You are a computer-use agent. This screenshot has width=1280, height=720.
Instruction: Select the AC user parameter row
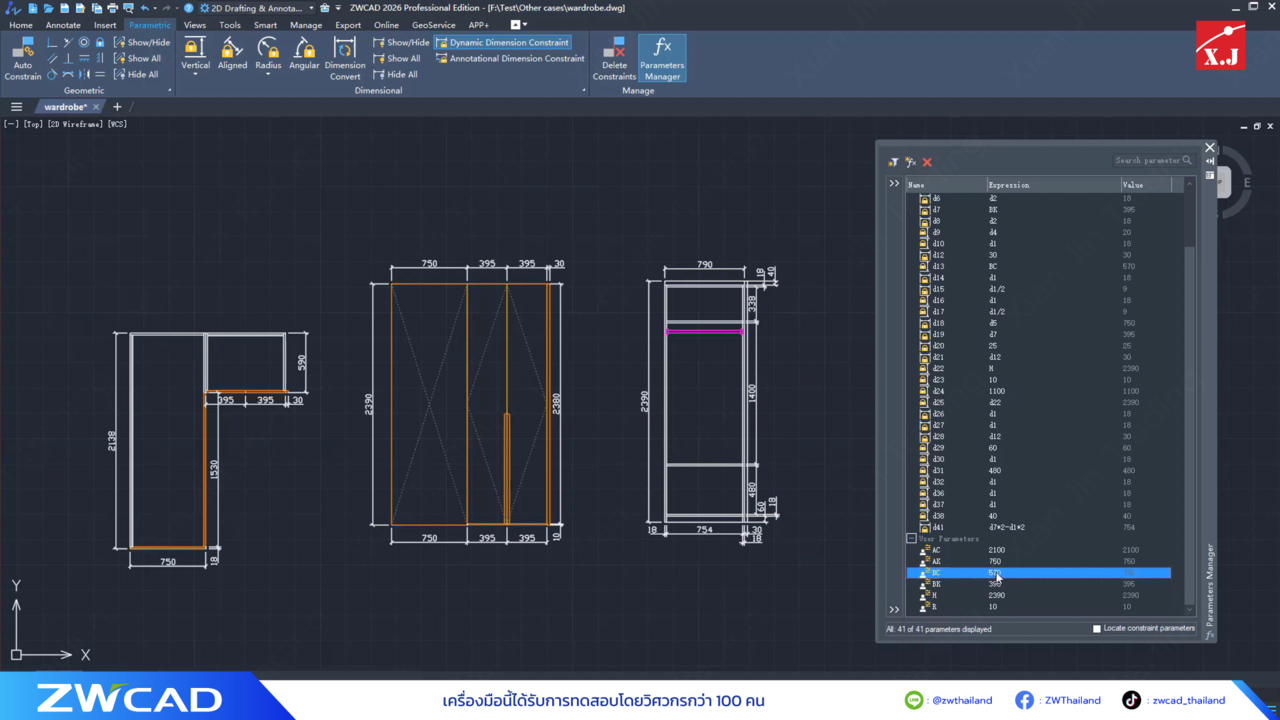tap(1038, 550)
